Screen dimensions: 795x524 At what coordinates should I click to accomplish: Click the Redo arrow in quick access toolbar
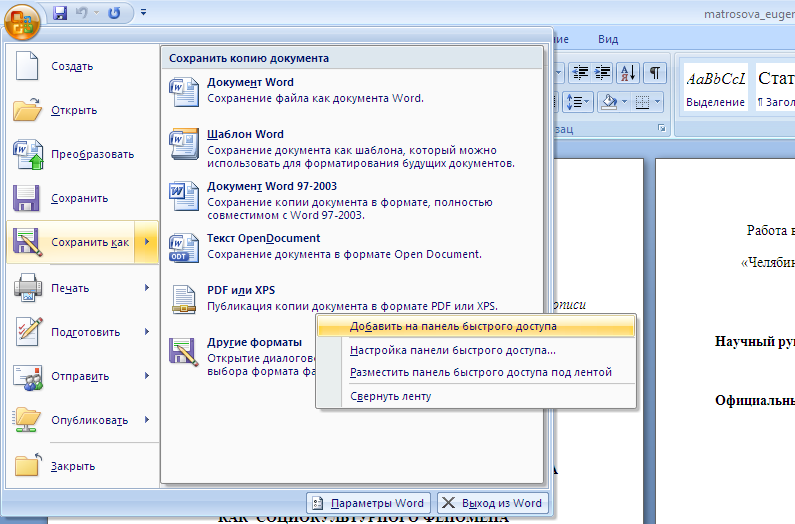(113, 13)
